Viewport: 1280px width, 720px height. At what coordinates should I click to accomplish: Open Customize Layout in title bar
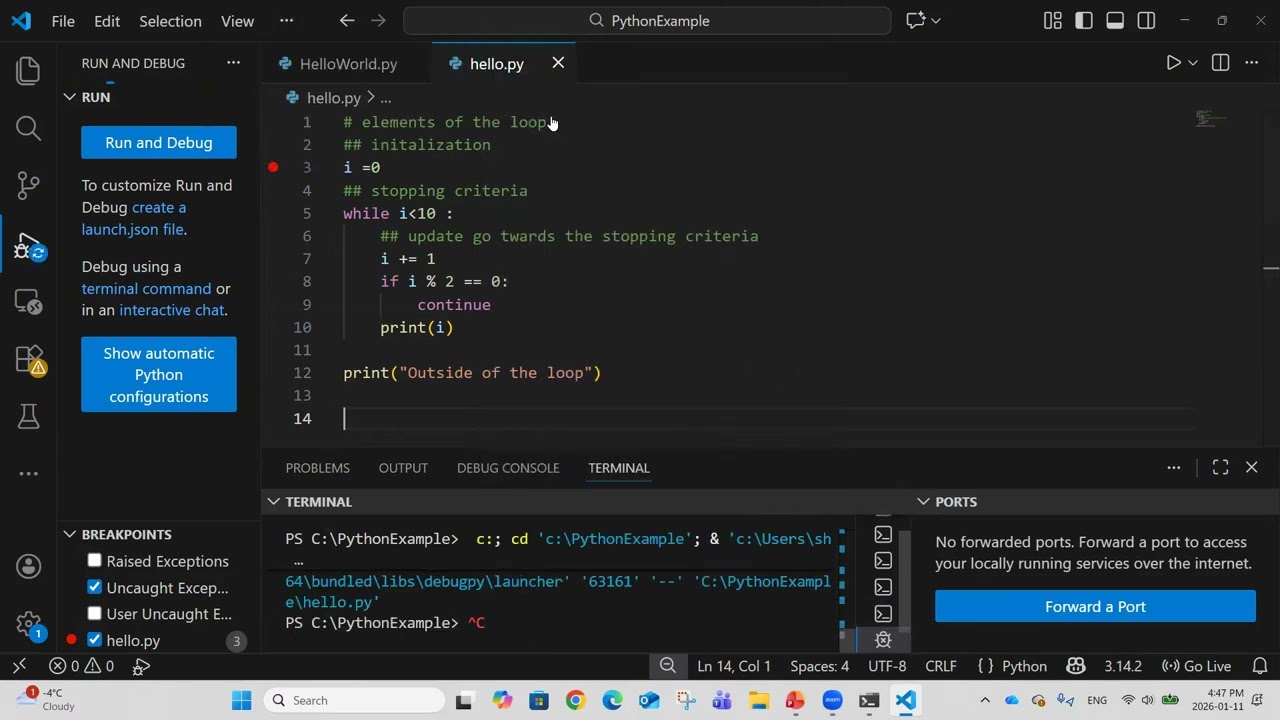pos(1052,20)
